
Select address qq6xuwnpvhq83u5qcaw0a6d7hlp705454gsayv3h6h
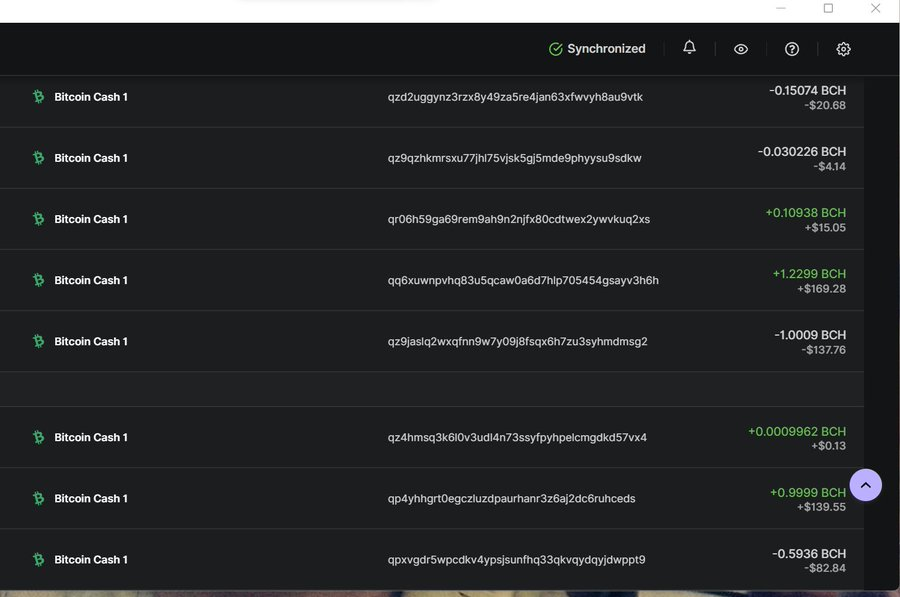pyautogui.click(x=523, y=280)
